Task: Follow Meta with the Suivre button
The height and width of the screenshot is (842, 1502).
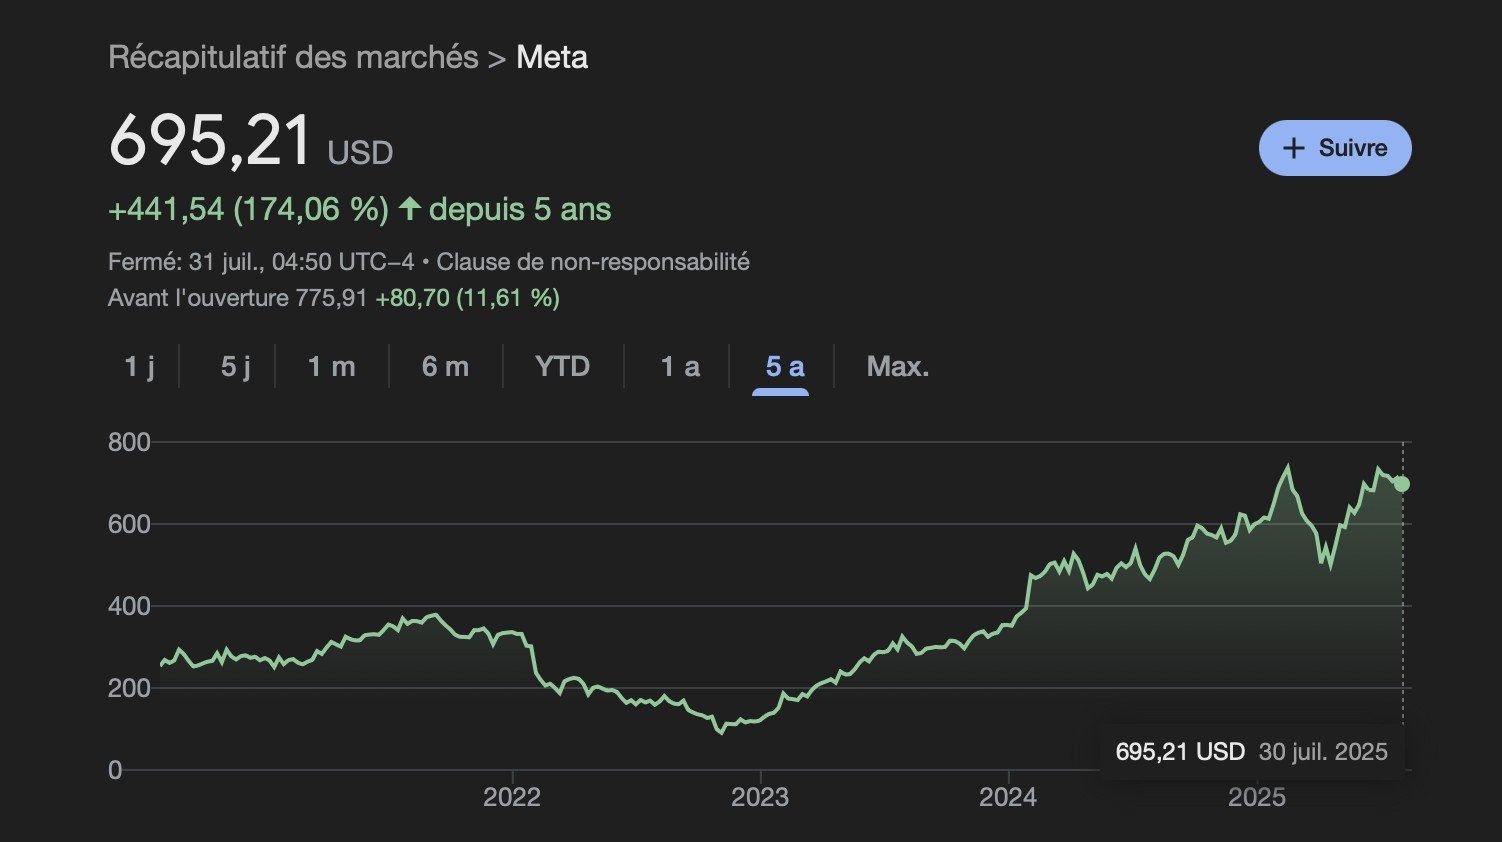Action: click(x=1335, y=148)
